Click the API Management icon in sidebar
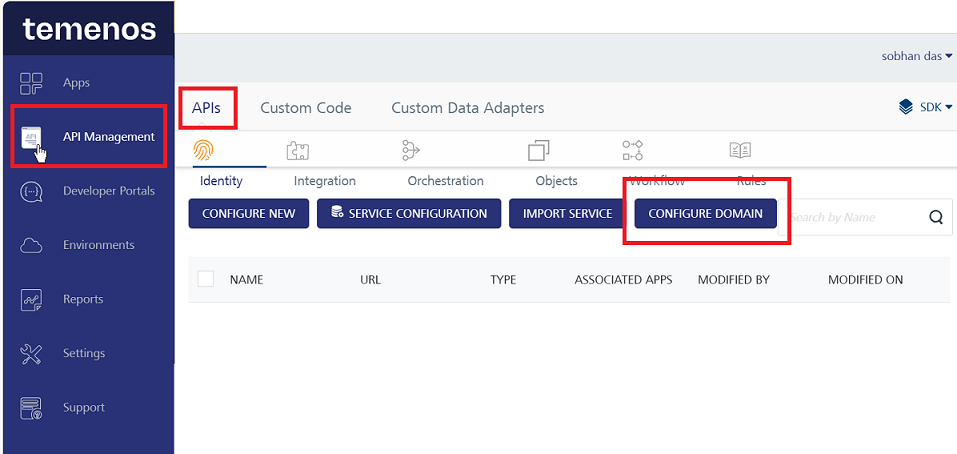This screenshot has height=454, width=957. click(31, 137)
